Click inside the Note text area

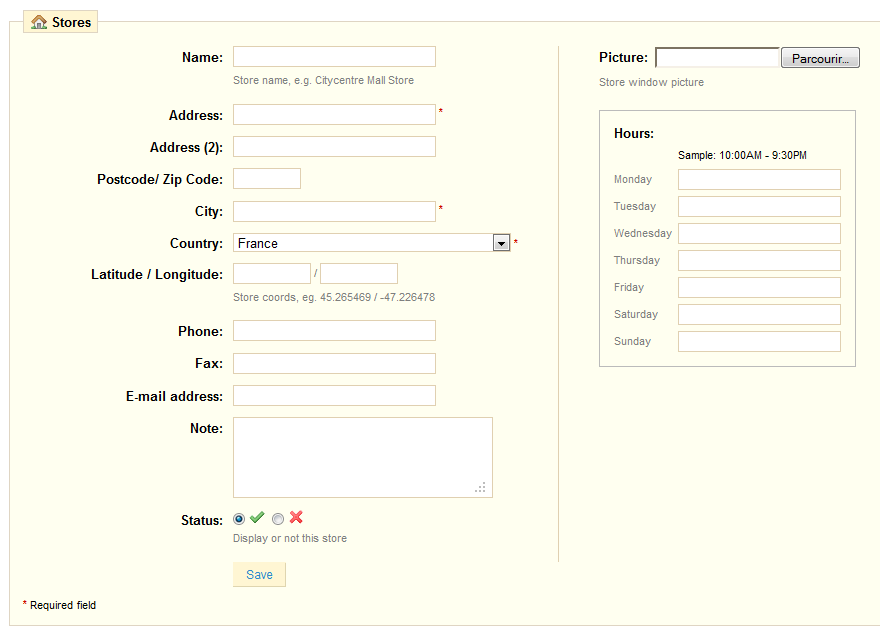(x=363, y=457)
